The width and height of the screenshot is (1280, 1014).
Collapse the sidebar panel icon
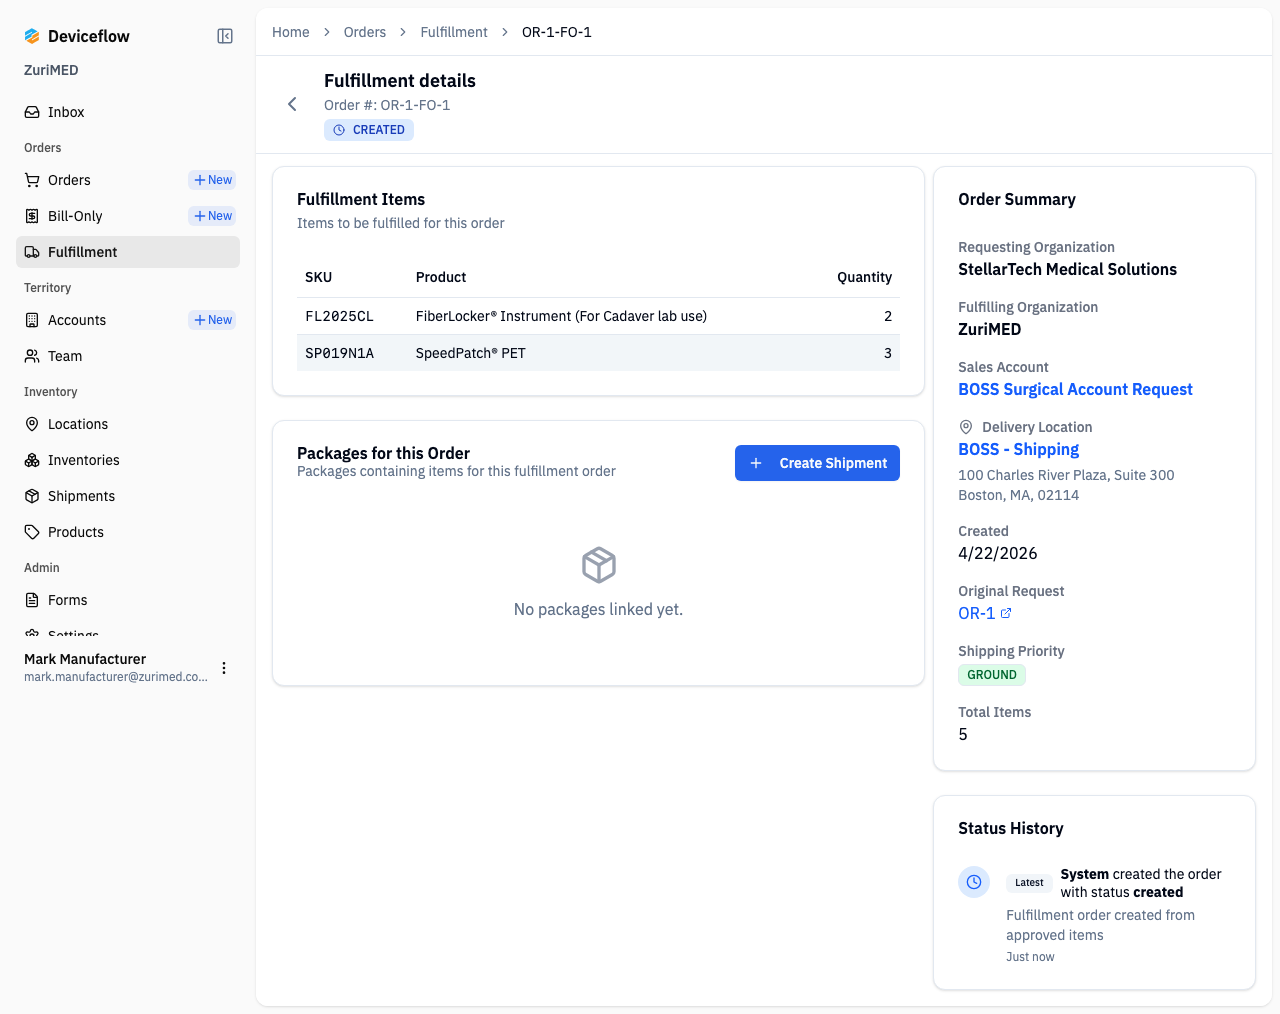[225, 36]
